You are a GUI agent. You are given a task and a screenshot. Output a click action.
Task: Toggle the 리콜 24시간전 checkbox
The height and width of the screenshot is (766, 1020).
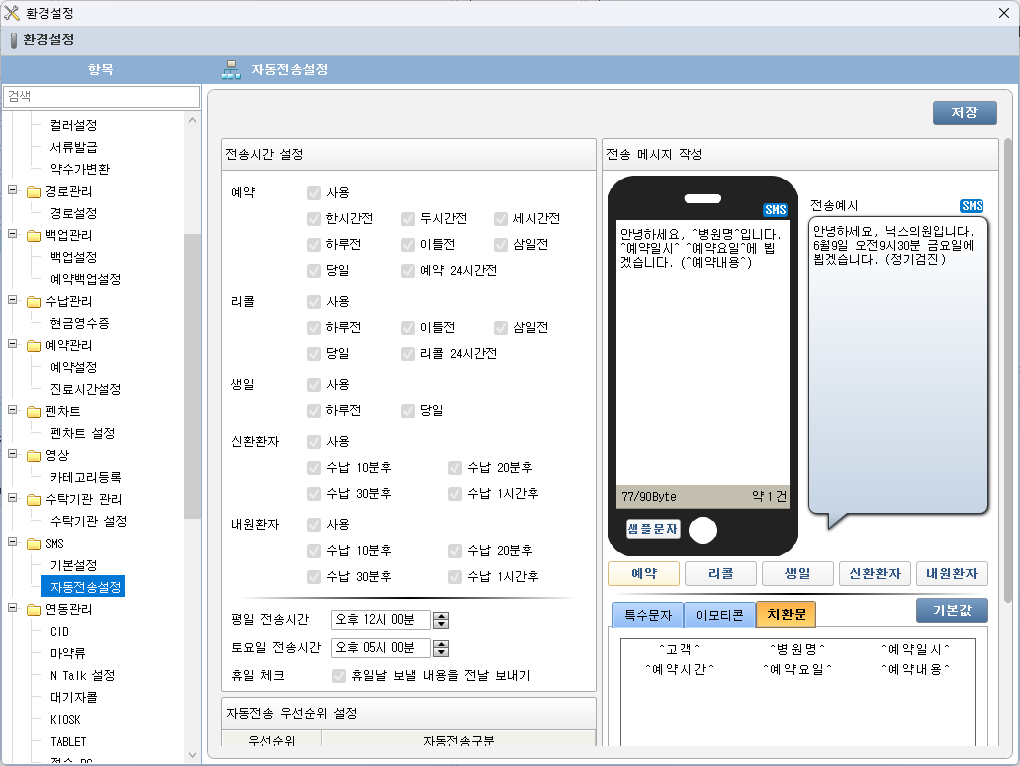pyautogui.click(x=408, y=353)
